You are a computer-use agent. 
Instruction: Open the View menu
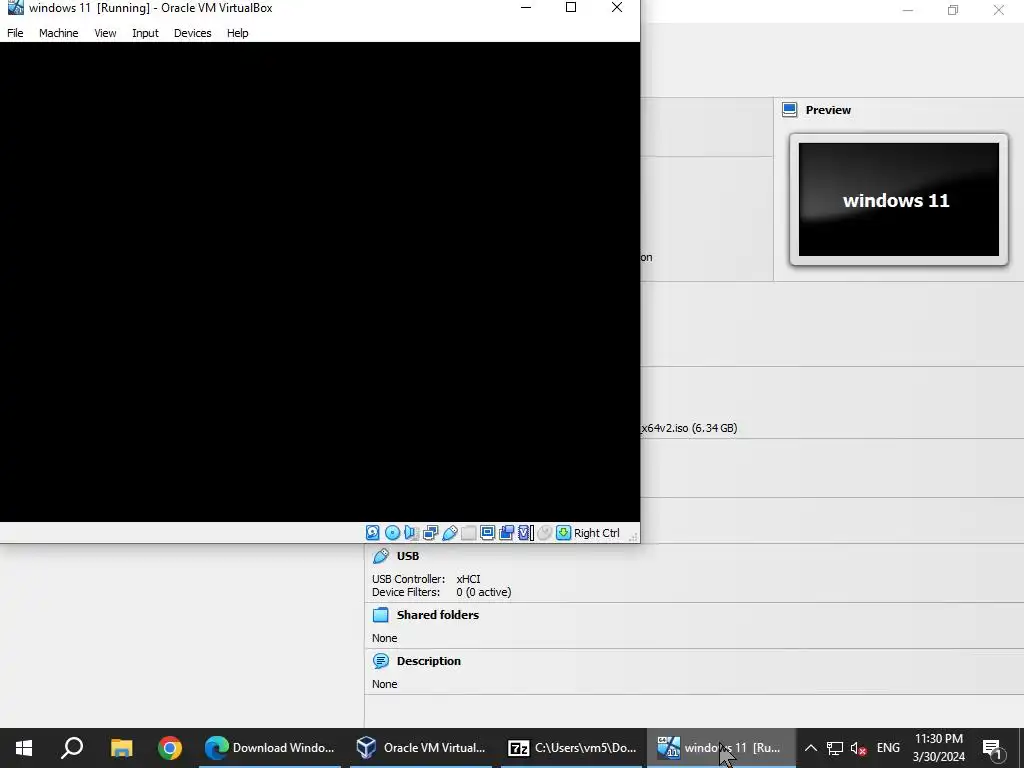104,33
